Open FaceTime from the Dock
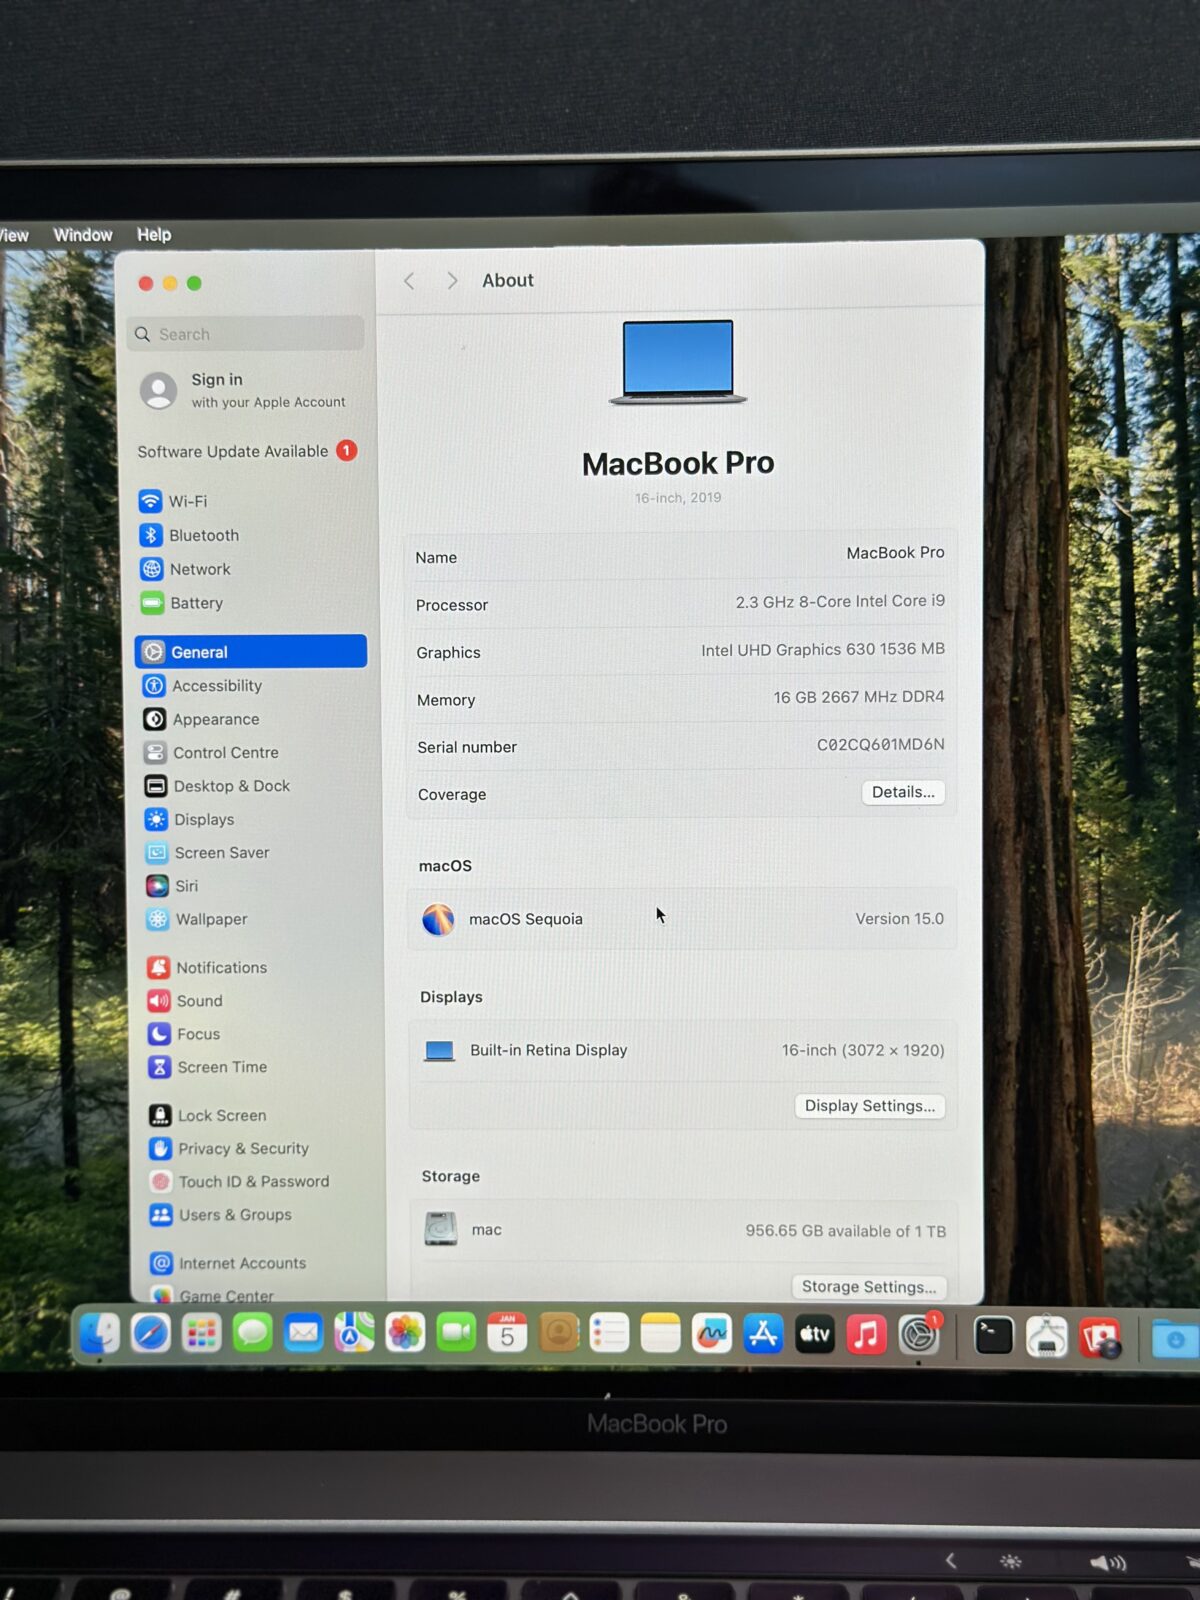The image size is (1200, 1600). pos(456,1333)
